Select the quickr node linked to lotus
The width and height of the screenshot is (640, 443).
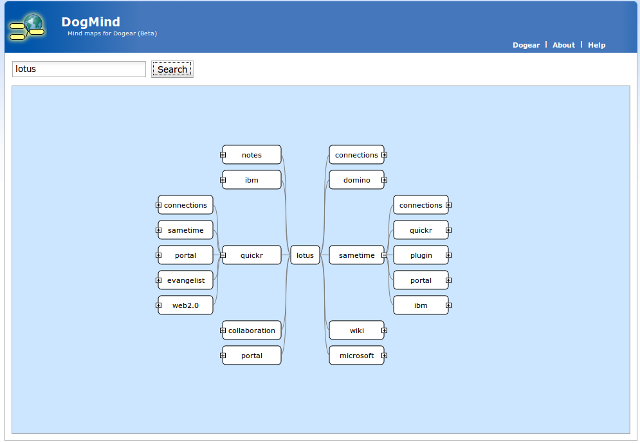click(x=252, y=255)
